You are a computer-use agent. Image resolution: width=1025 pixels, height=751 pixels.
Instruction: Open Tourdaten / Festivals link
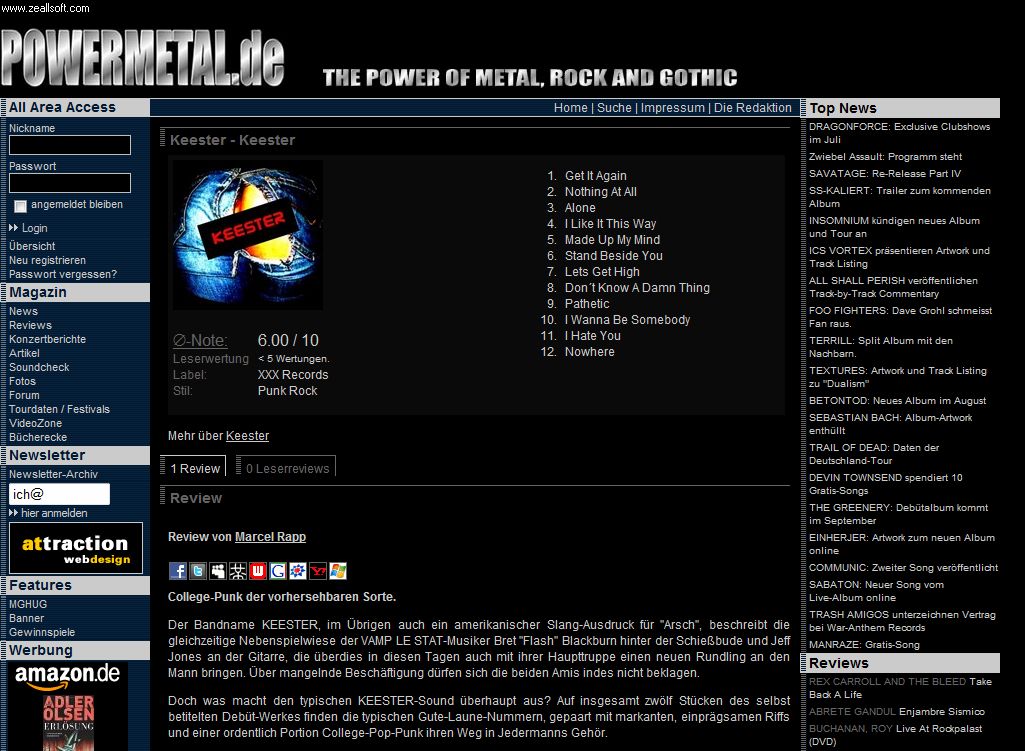pos(59,409)
